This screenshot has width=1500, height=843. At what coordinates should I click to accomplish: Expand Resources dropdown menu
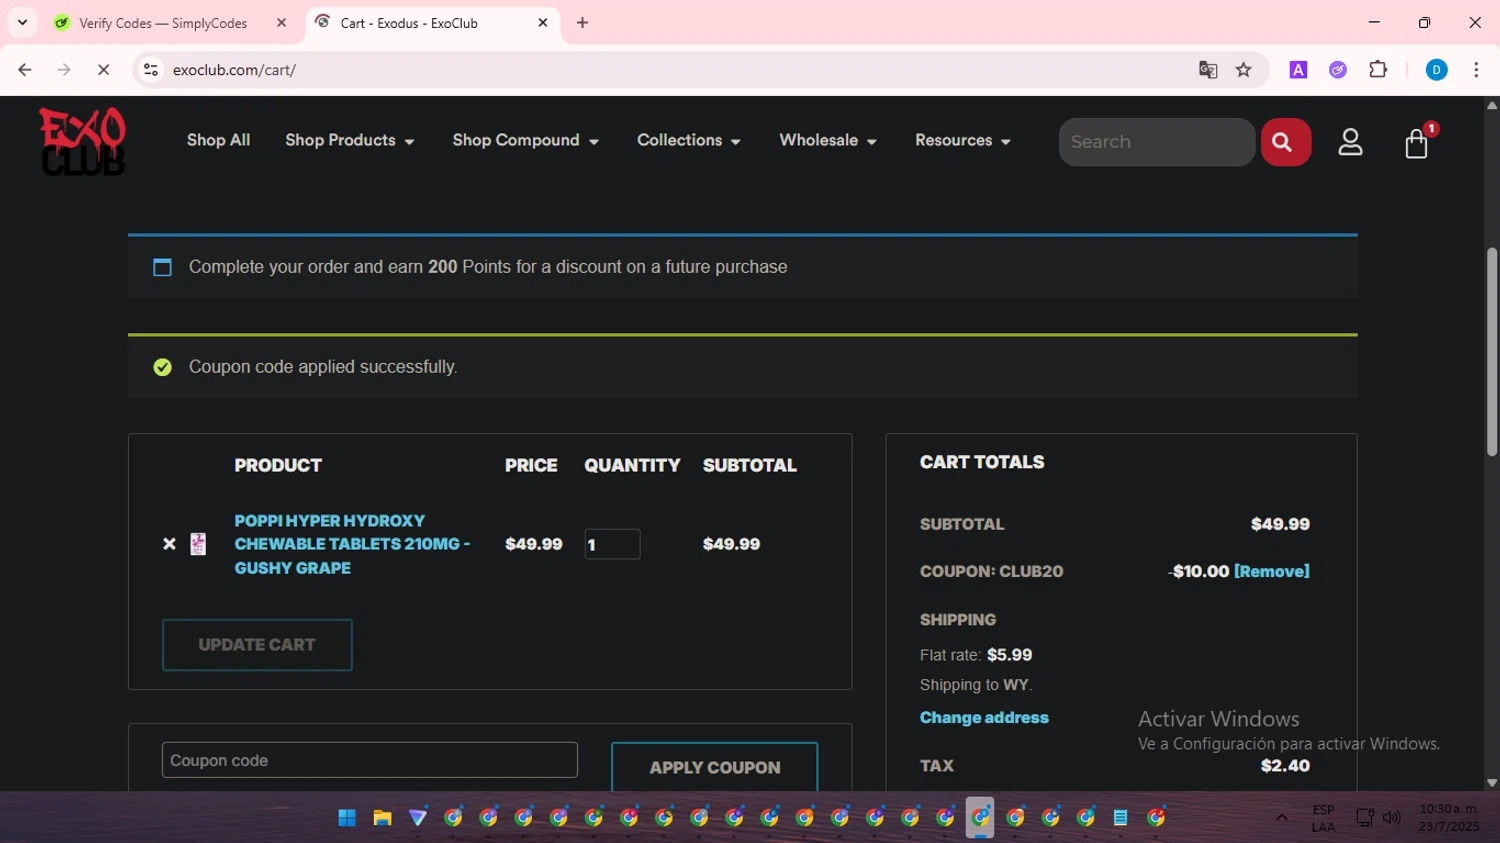tap(963, 140)
